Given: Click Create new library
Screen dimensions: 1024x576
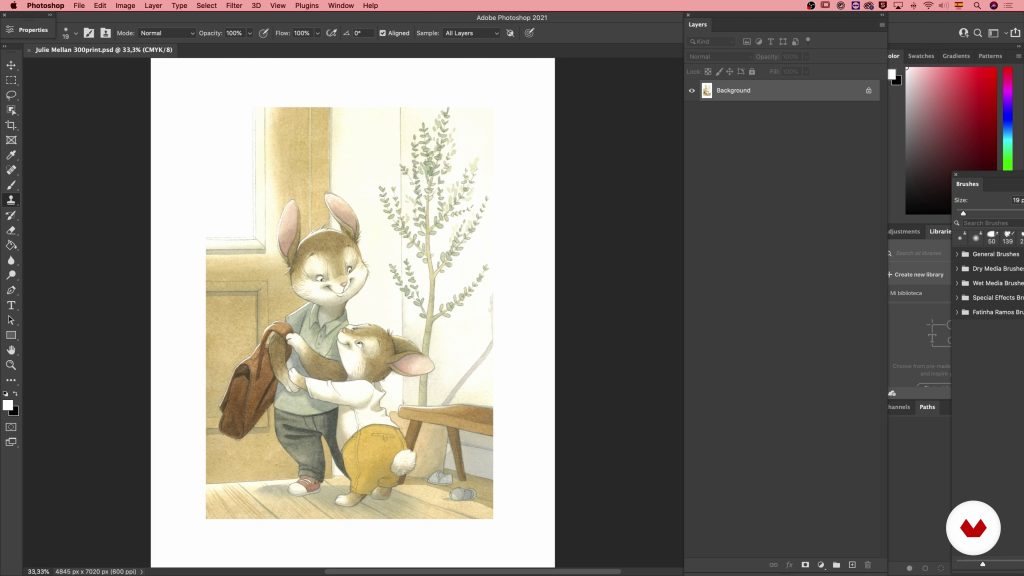Looking at the screenshot, I should (918, 274).
